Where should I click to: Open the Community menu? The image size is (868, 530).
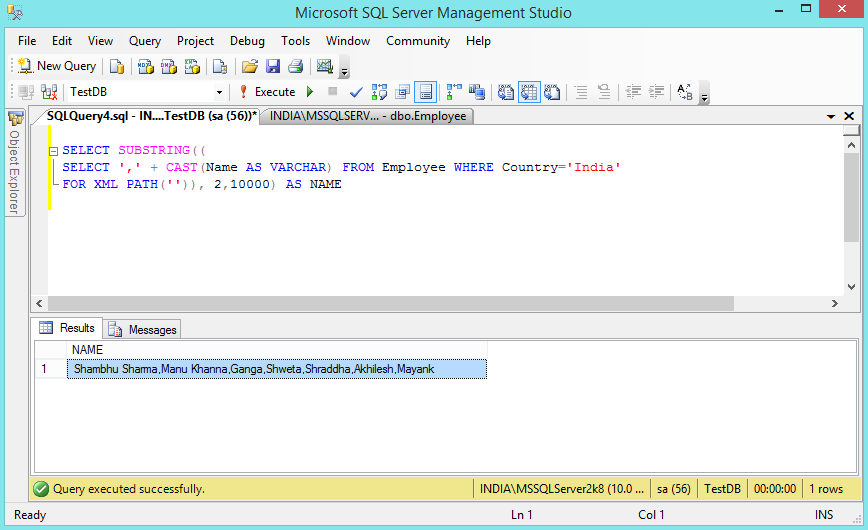tap(418, 41)
